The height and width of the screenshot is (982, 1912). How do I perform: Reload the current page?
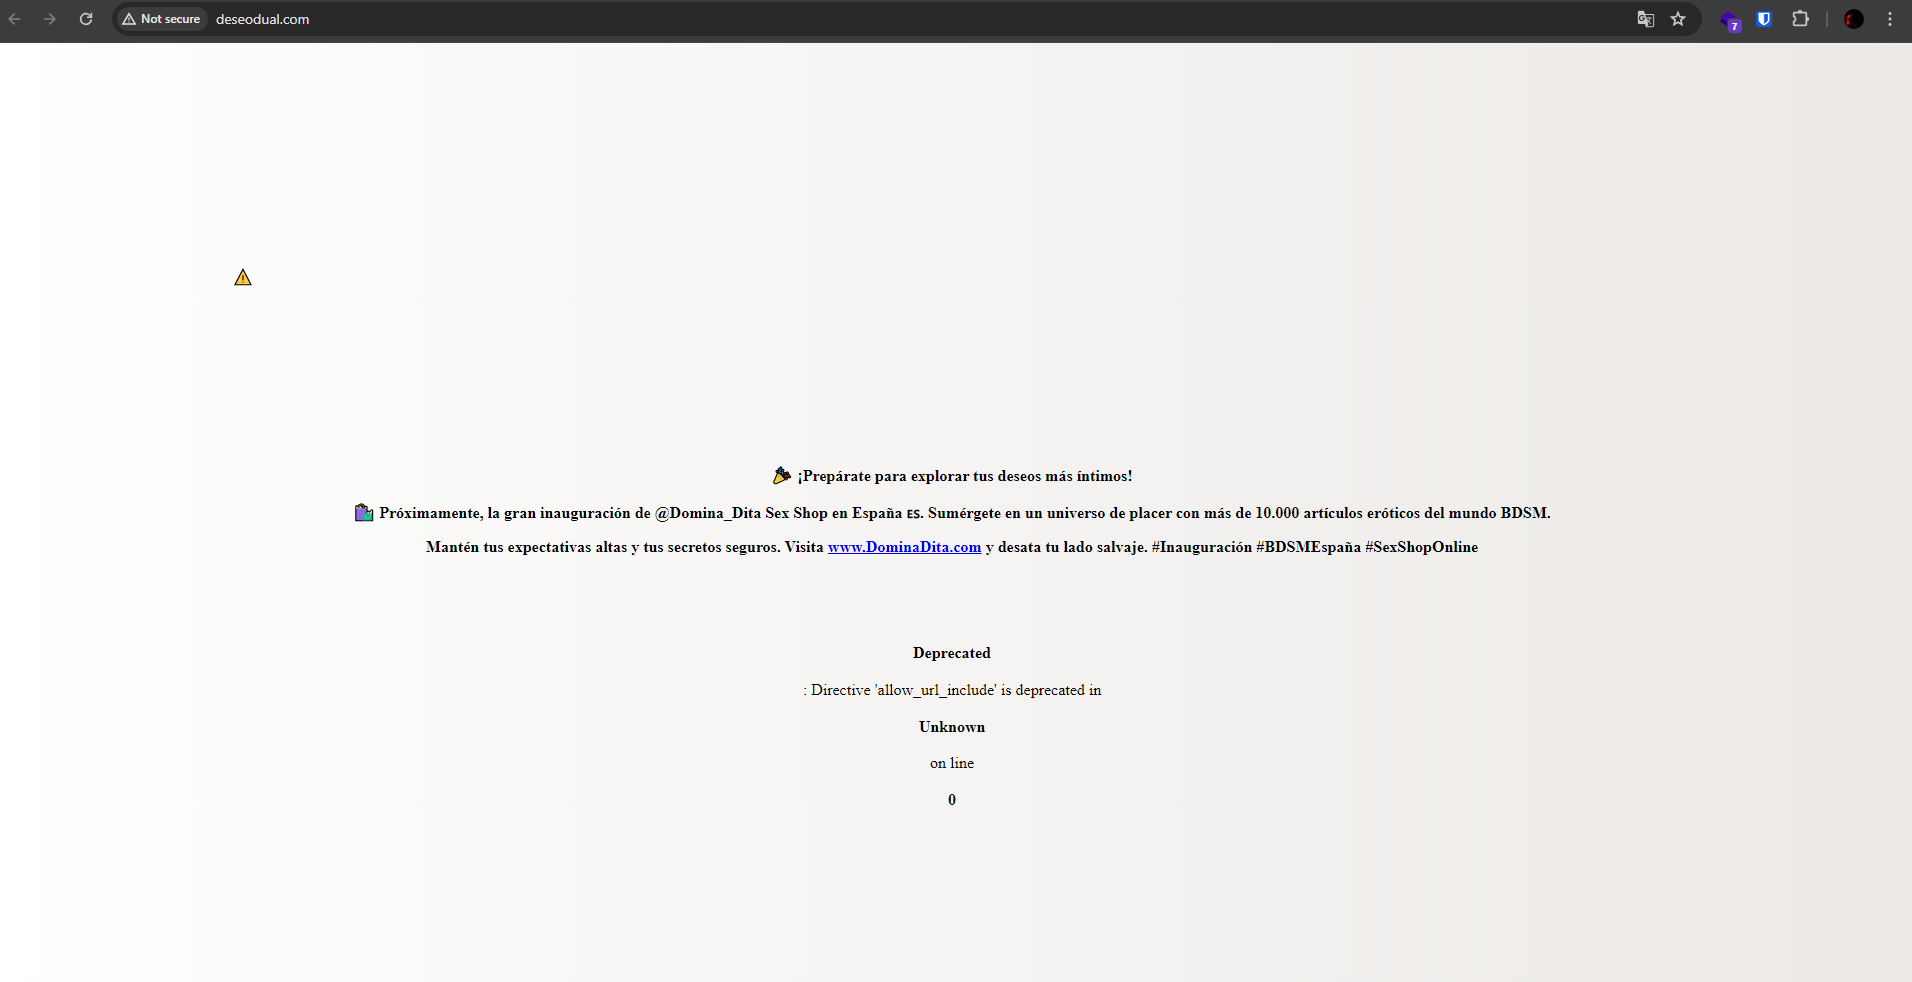coord(86,19)
